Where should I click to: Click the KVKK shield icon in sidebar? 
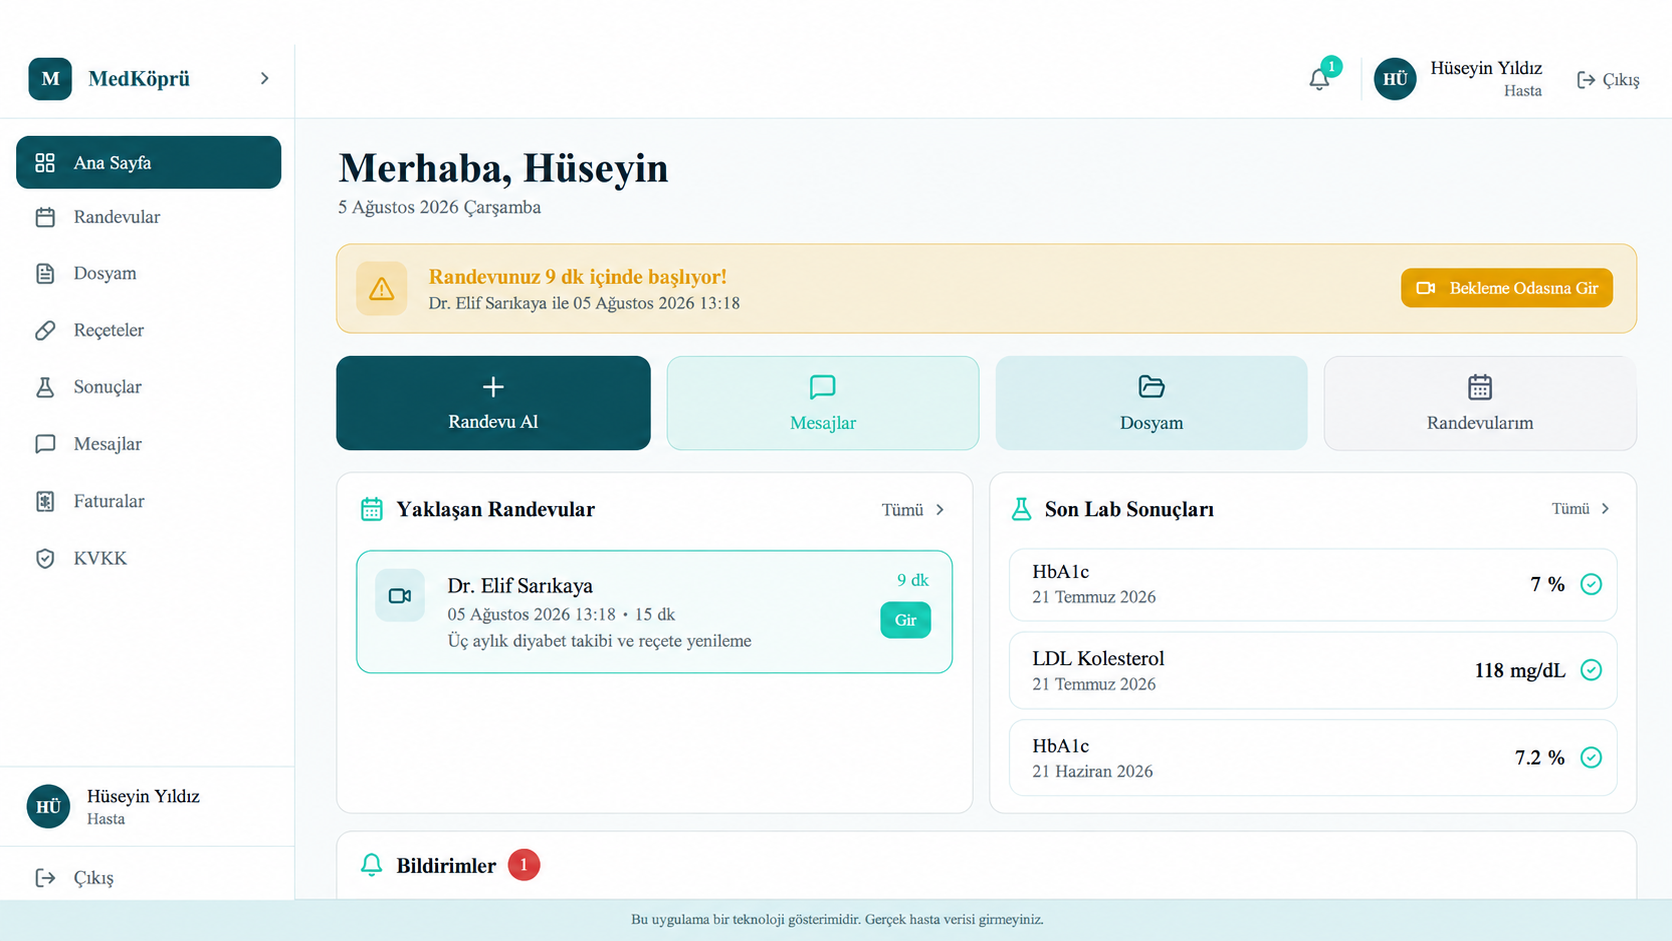pos(45,558)
